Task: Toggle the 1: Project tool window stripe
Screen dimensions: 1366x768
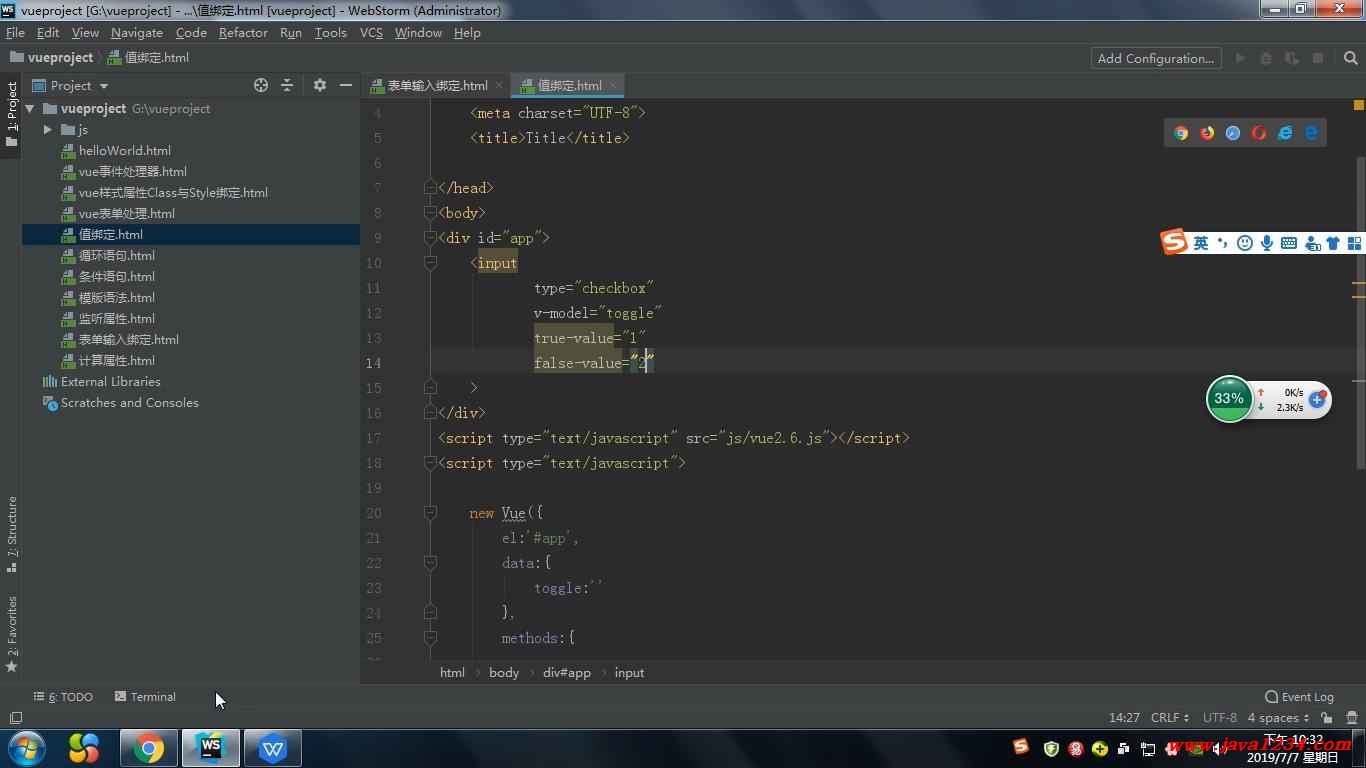Action: point(12,114)
